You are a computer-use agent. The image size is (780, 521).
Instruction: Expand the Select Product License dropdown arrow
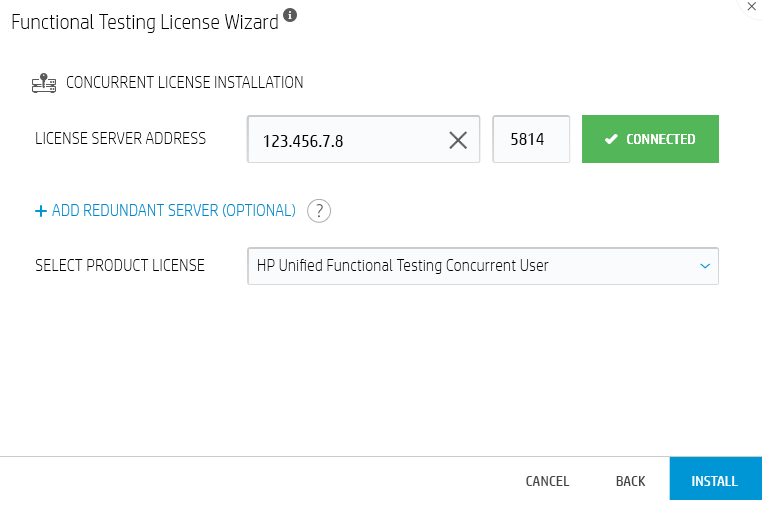pyautogui.click(x=705, y=266)
